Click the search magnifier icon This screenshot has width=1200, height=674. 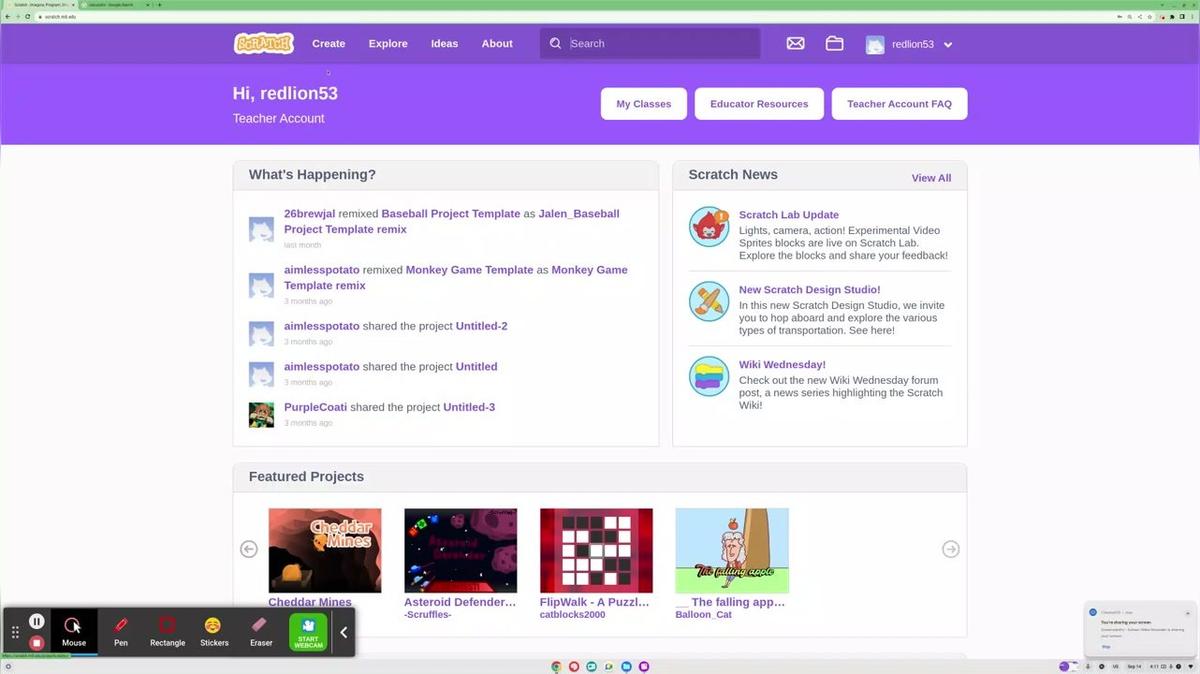click(x=556, y=44)
